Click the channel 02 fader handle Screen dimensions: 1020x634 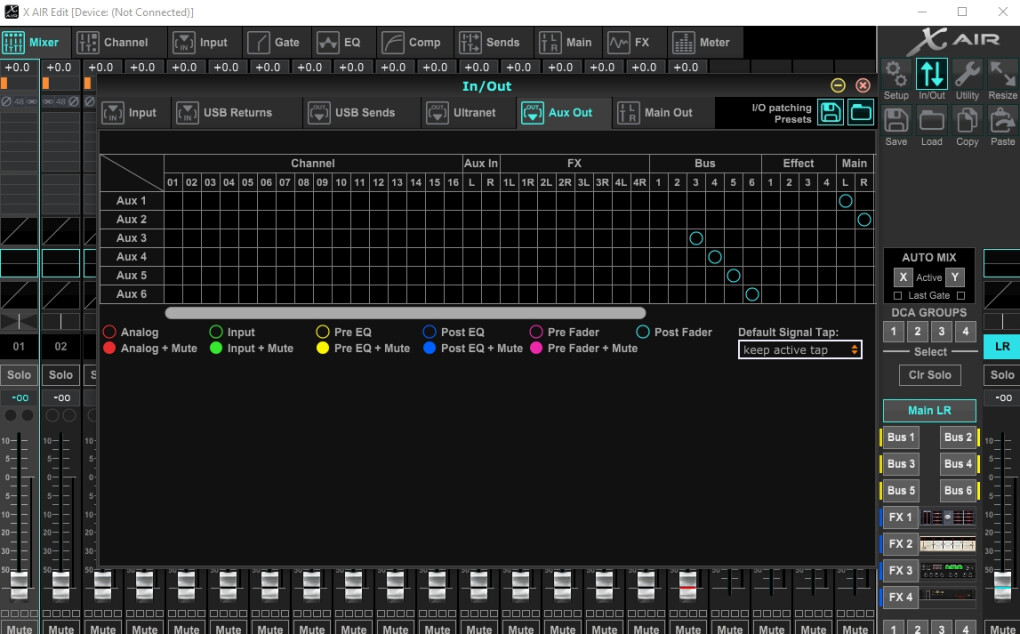pos(60,584)
